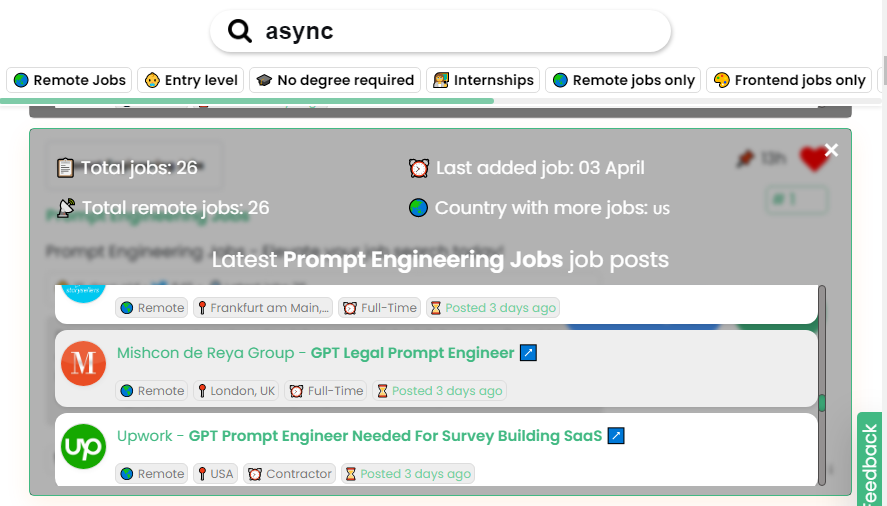Select the Remote jobs only filter
This screenshot has width=887, height=506.
[623, 80]
